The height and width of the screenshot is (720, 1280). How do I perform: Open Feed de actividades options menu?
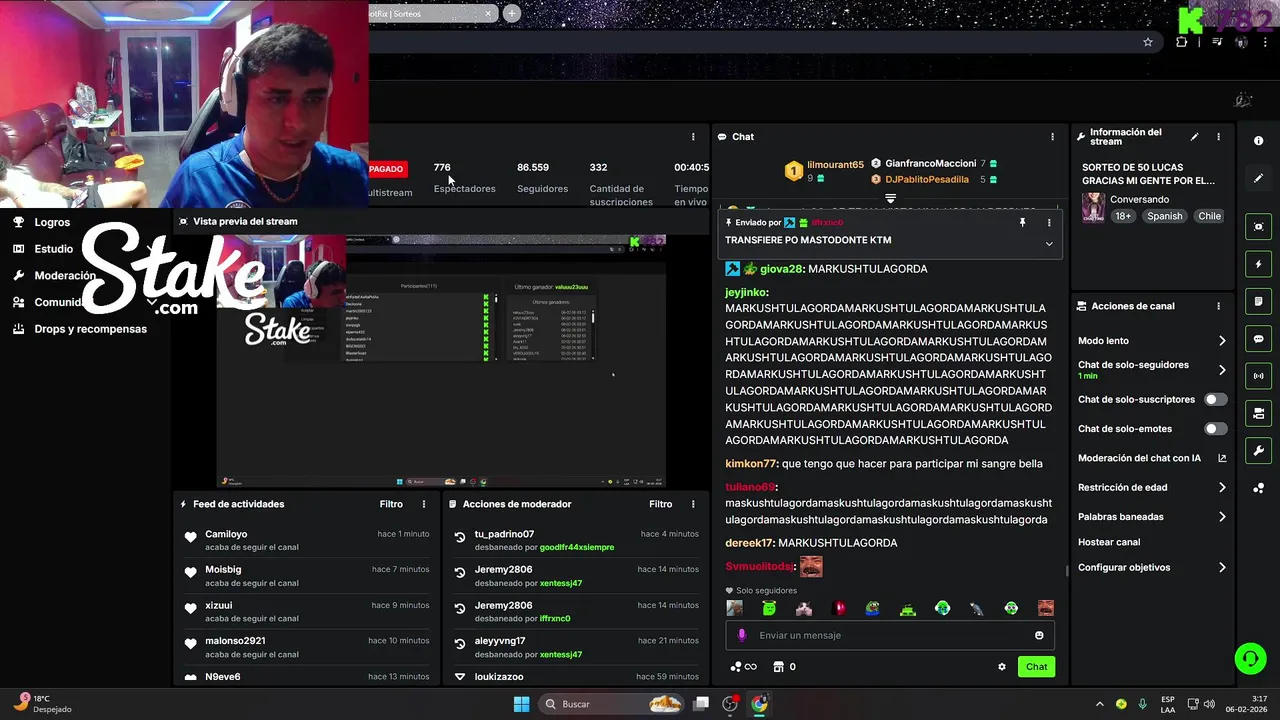tap(423, 504)
